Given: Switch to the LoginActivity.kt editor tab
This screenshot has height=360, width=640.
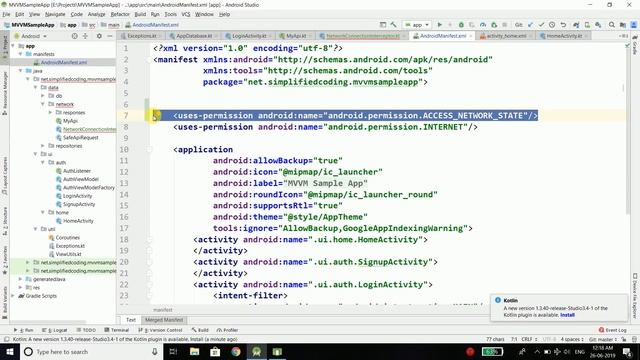Looking at the screenshot, I should click(x=249, y=36).
